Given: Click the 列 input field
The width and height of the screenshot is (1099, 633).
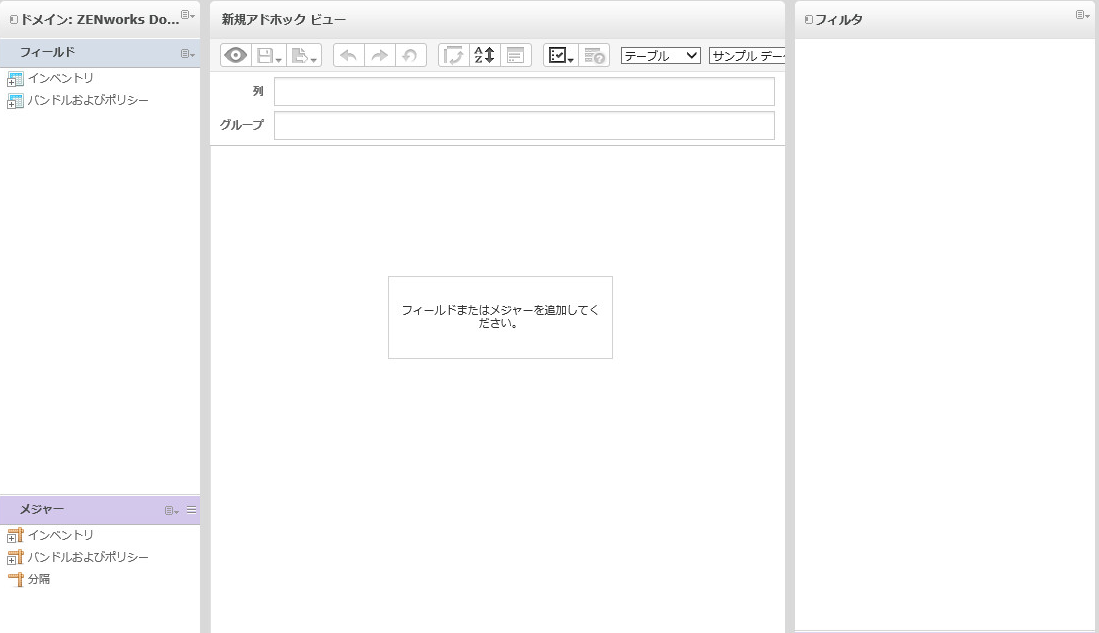Looking at the screenshot, I should tap(524, 91).
